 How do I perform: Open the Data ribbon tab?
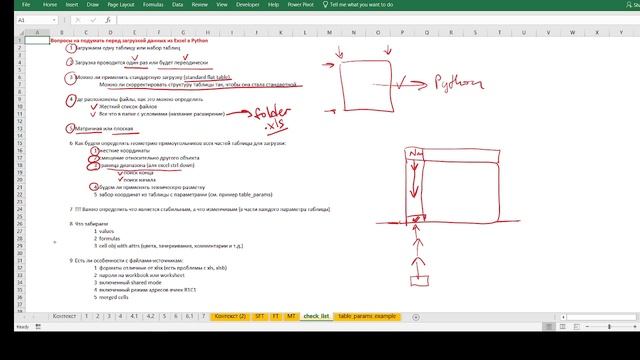tap(177, 4)
